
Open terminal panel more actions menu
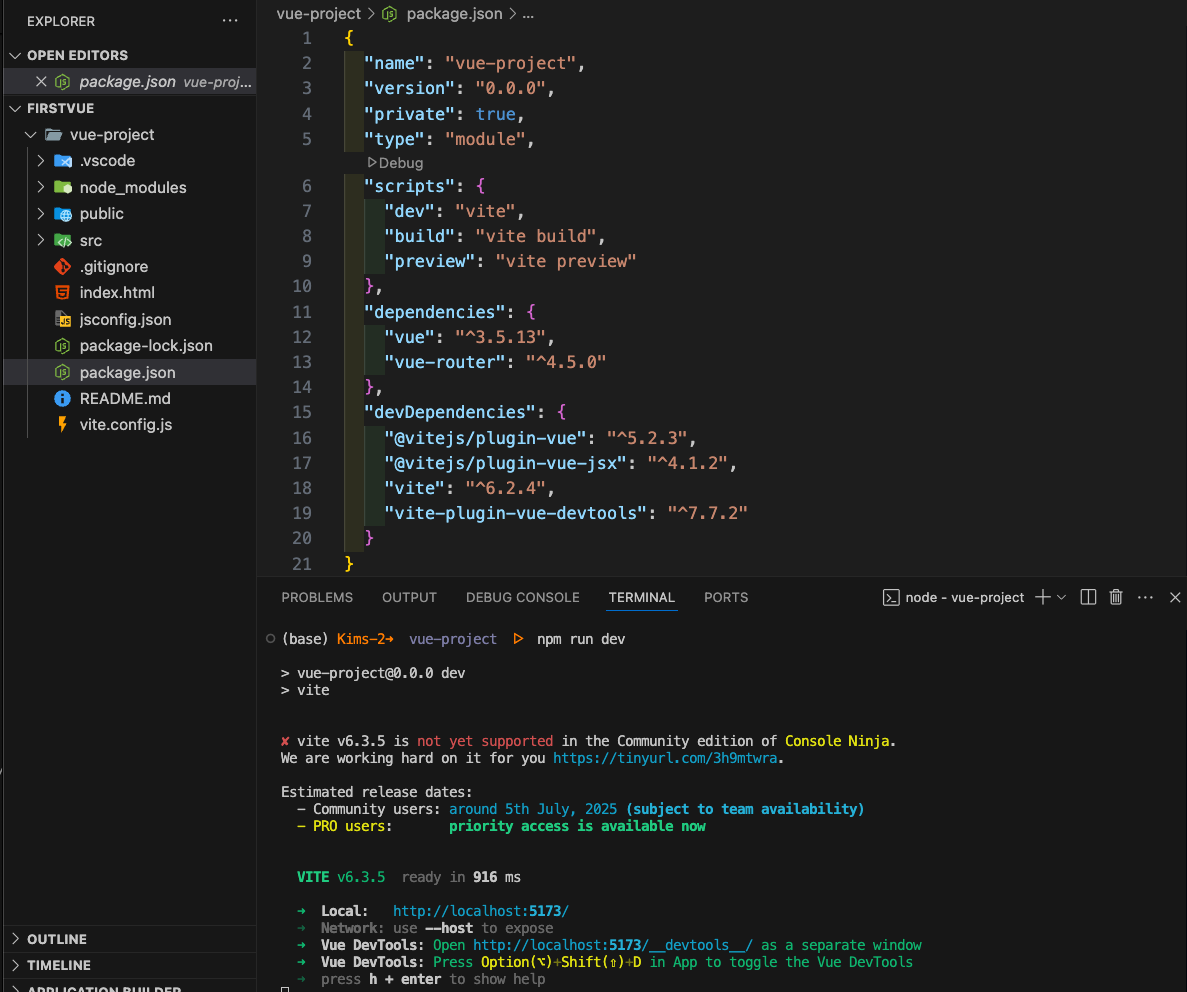pyautogui.click(x=1145, y=597)
